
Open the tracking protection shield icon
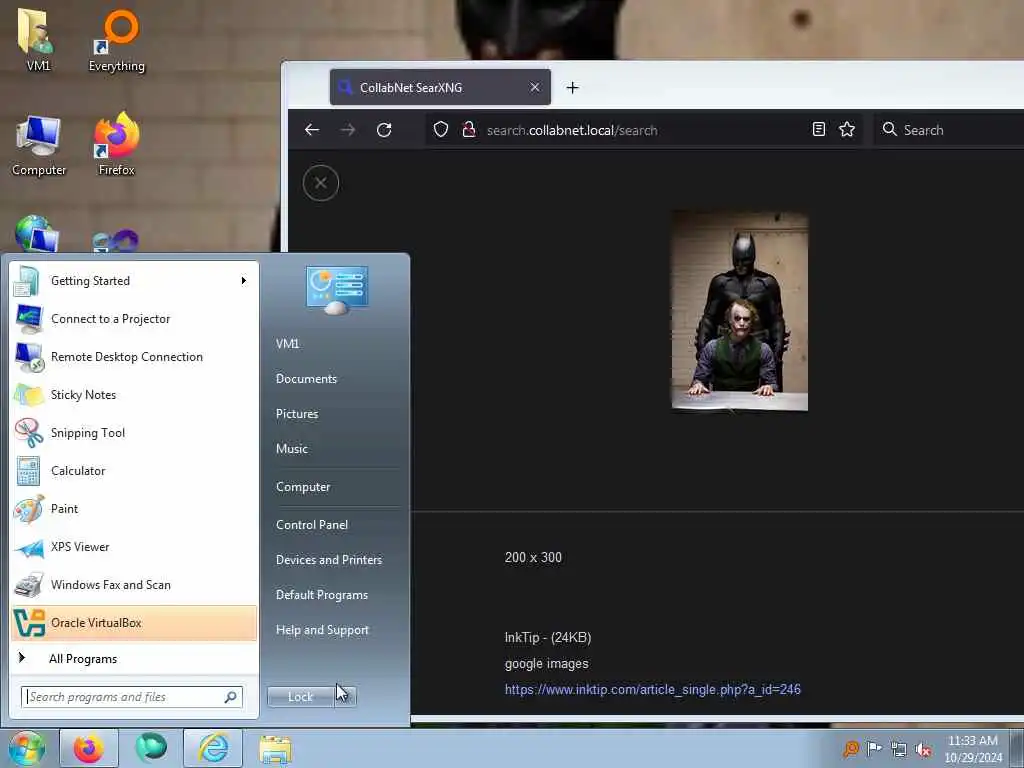tap(441, 129)
